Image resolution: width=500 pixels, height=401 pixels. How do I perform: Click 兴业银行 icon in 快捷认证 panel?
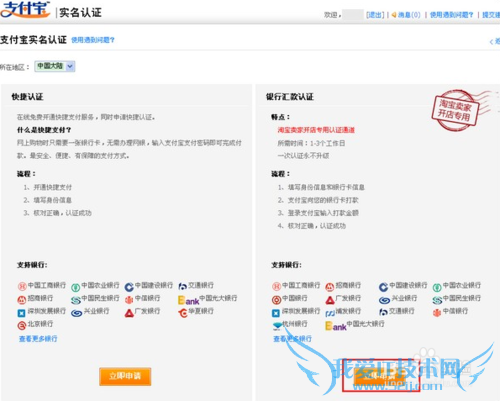(76, 313)
